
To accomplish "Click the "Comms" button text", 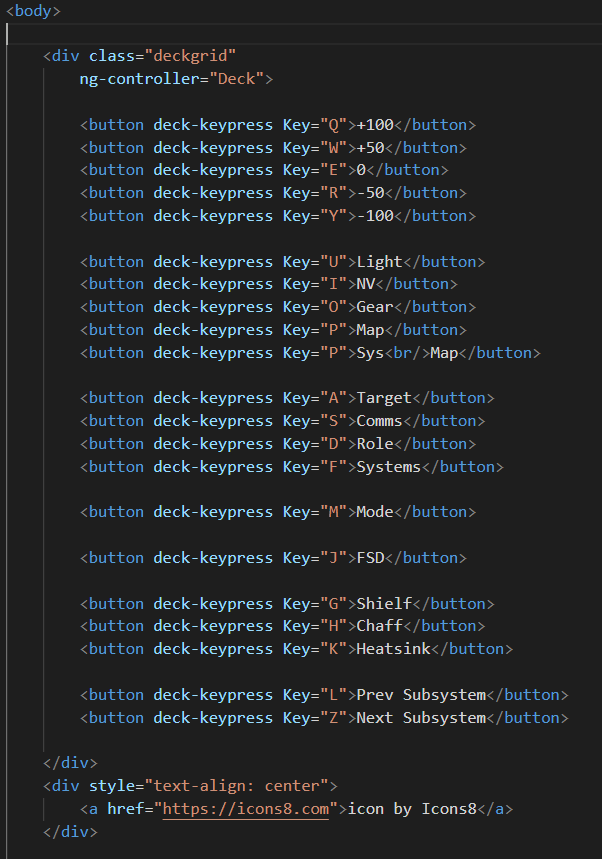I will pyautogui.click(x=379, y=421).
